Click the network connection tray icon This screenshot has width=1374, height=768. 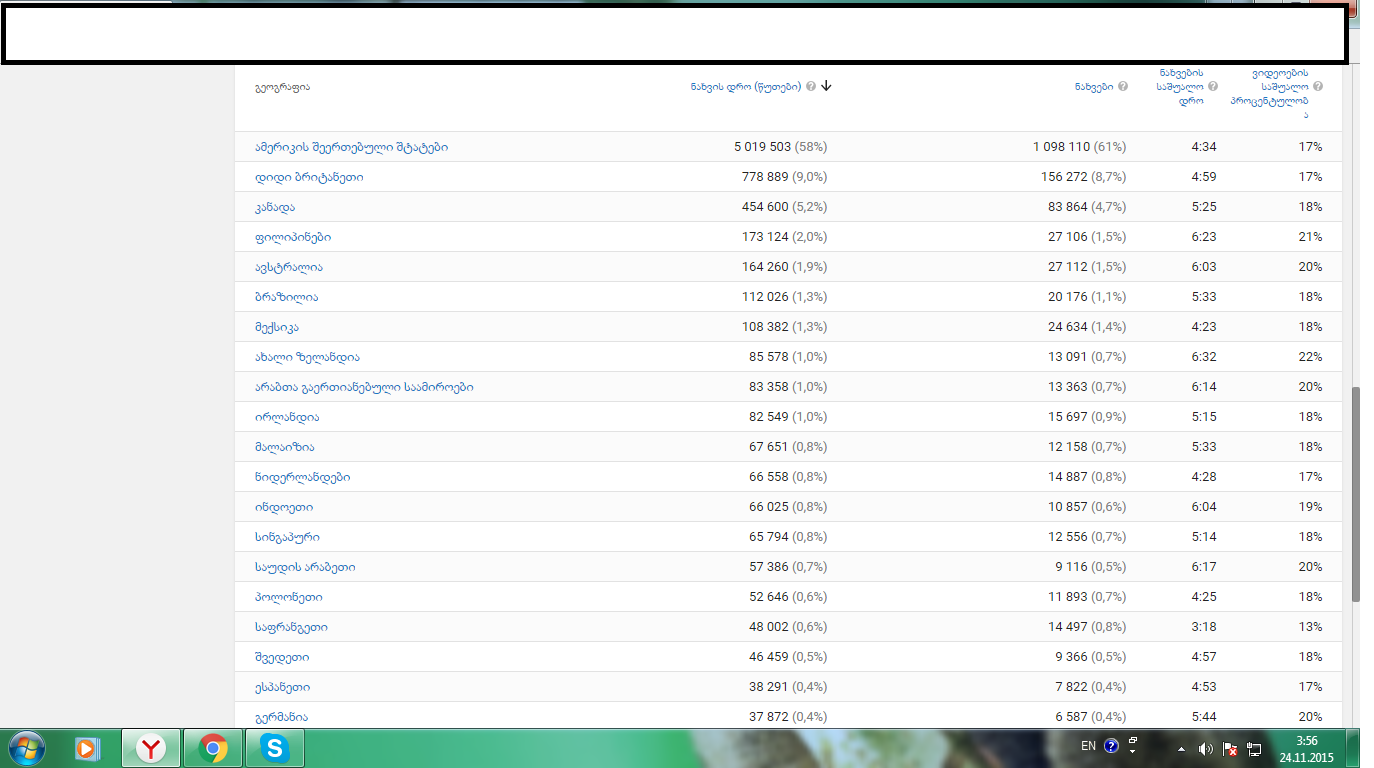[1255, 748]
